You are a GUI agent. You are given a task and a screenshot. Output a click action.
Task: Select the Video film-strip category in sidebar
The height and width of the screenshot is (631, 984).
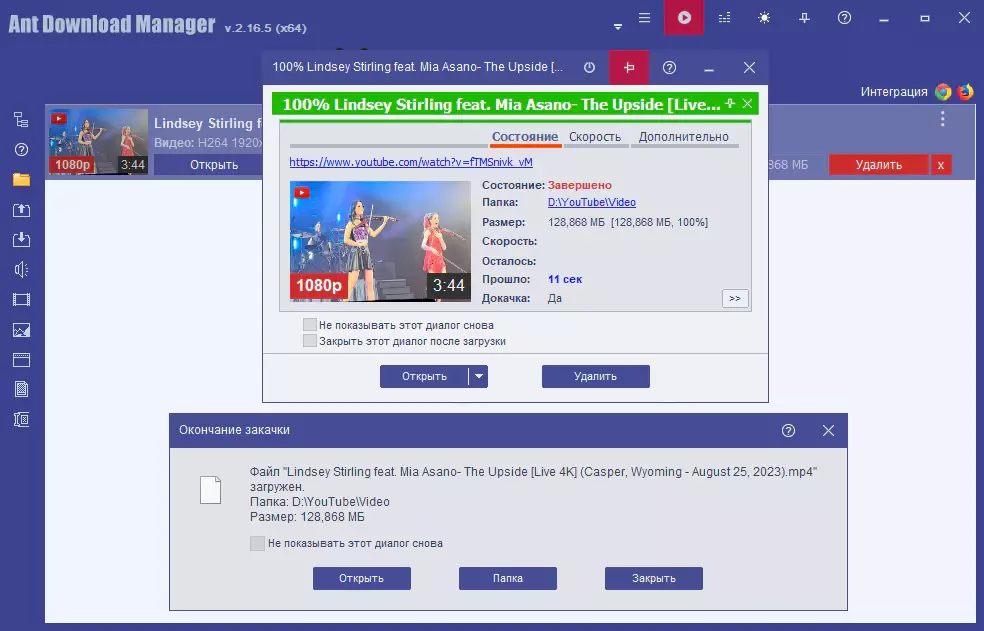tap(21, 300)
